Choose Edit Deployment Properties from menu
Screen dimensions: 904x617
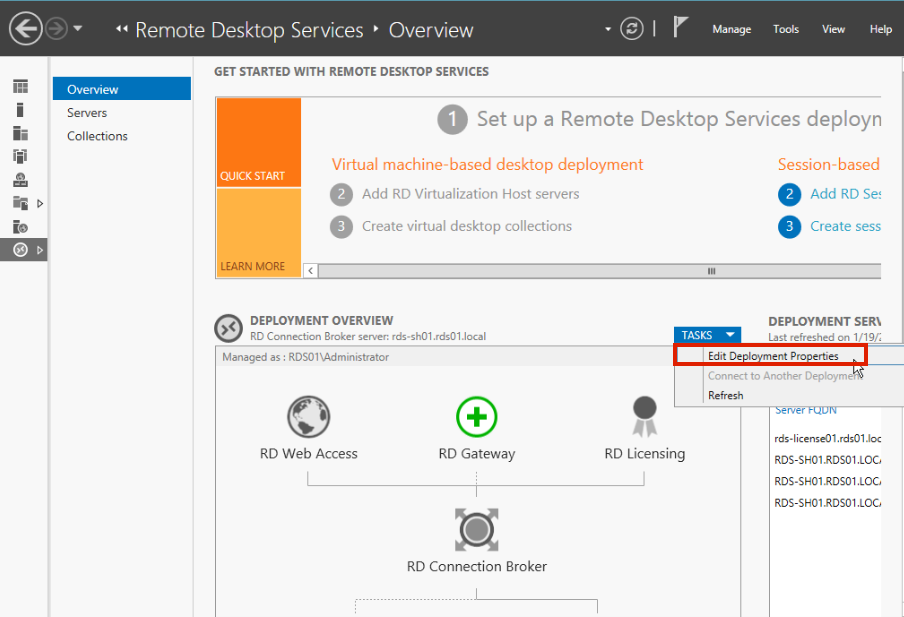772,356
